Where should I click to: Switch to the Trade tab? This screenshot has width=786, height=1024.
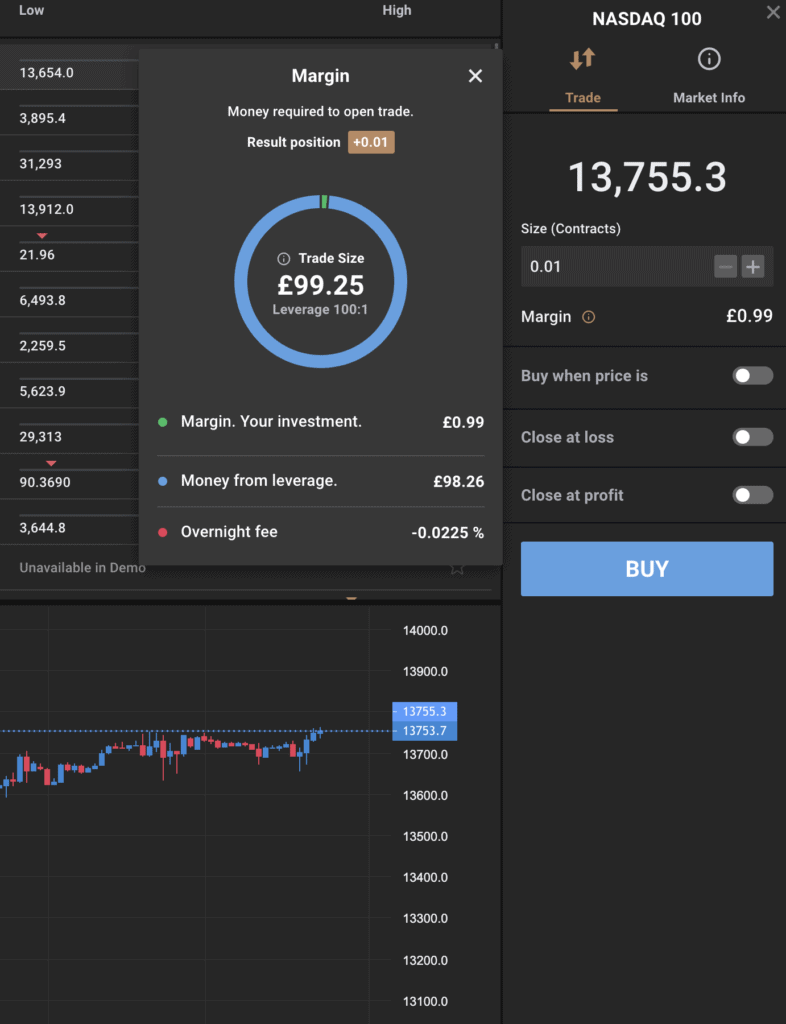[583, 97]
